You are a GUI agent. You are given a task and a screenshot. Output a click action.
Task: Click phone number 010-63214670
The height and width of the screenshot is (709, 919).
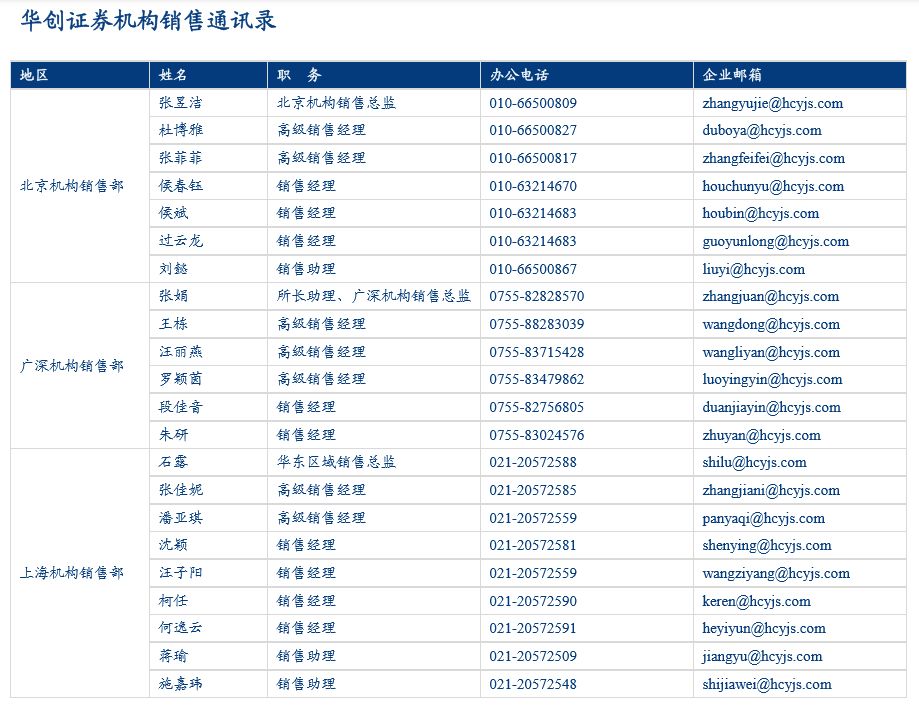tap(533, 186)
